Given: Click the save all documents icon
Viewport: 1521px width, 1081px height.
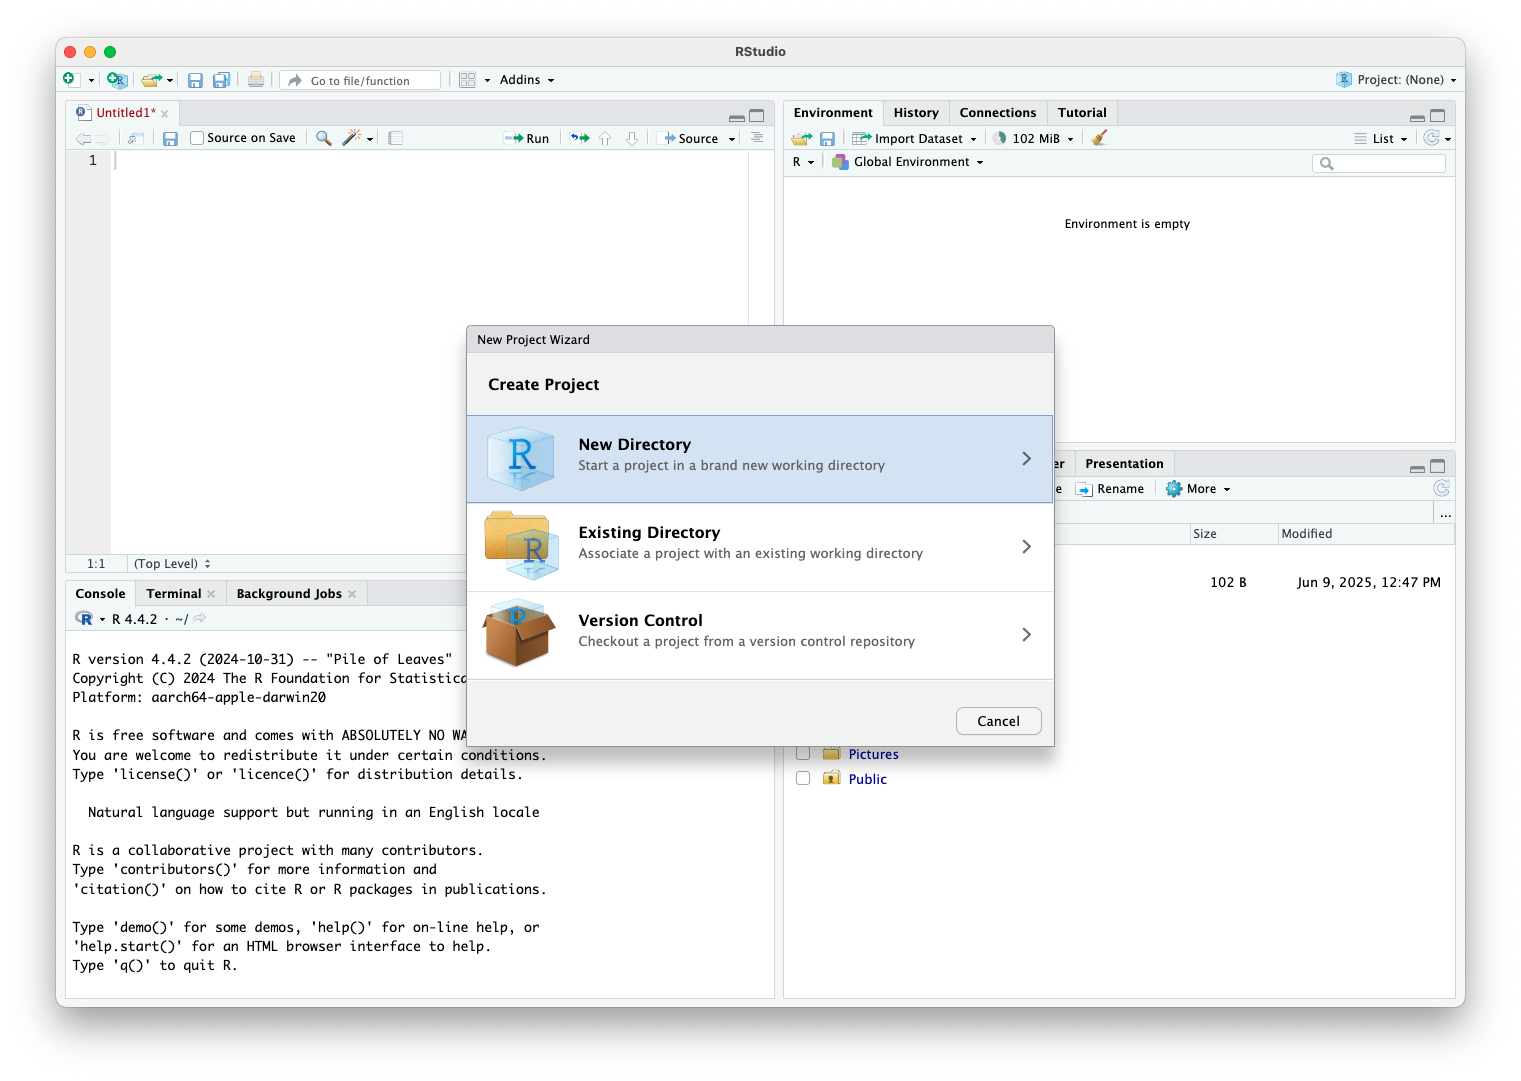Looking at the screenshot, I should tap(221, 80).
